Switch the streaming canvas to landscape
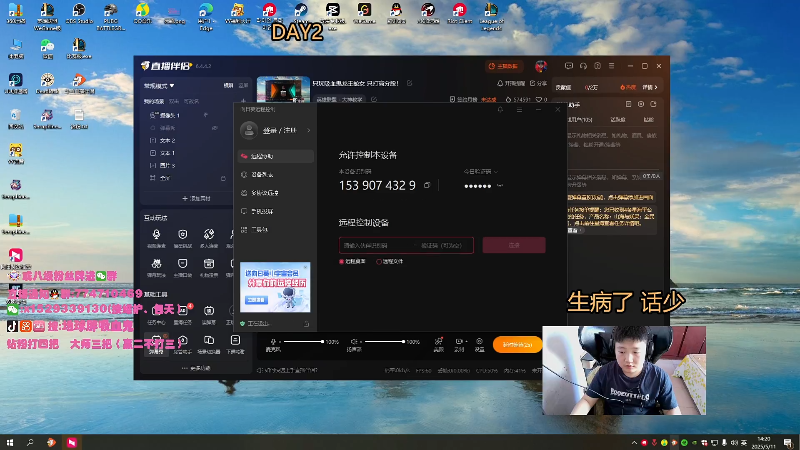The height and width of the screenshot is (450, 800). [x=229, y=86]
